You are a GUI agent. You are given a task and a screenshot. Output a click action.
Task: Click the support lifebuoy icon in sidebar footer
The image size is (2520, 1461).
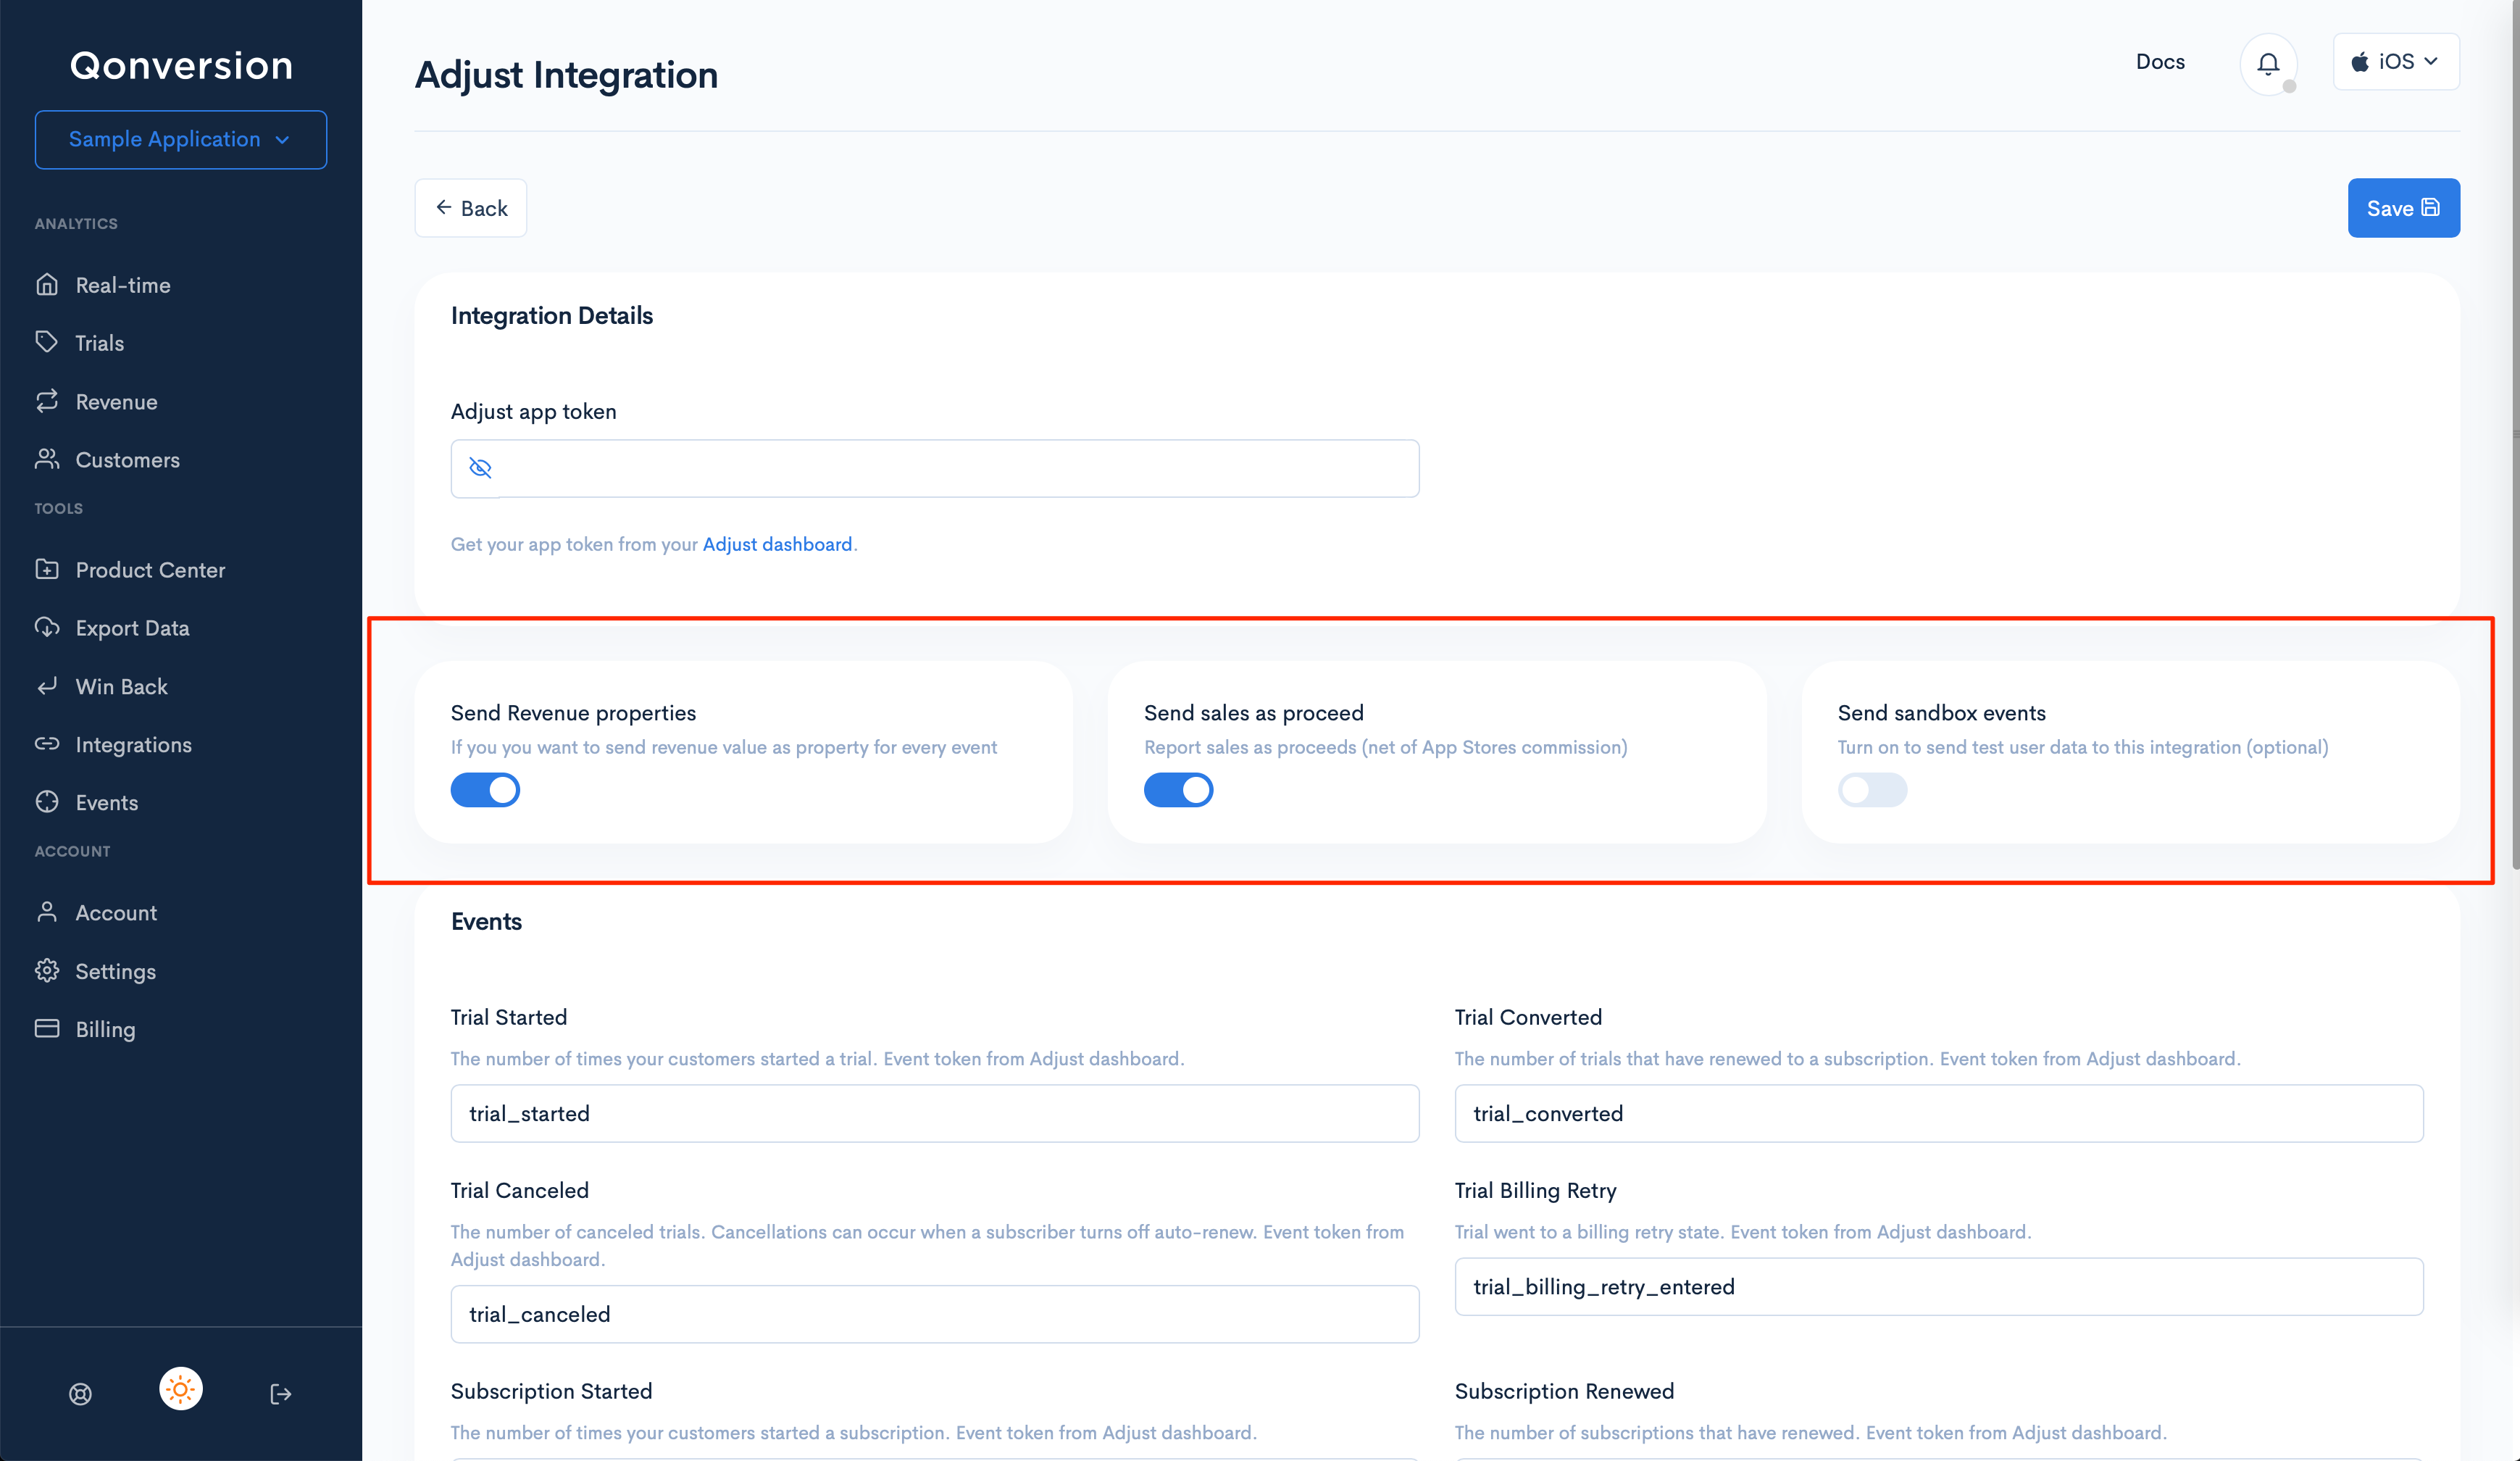[81, 1393]
